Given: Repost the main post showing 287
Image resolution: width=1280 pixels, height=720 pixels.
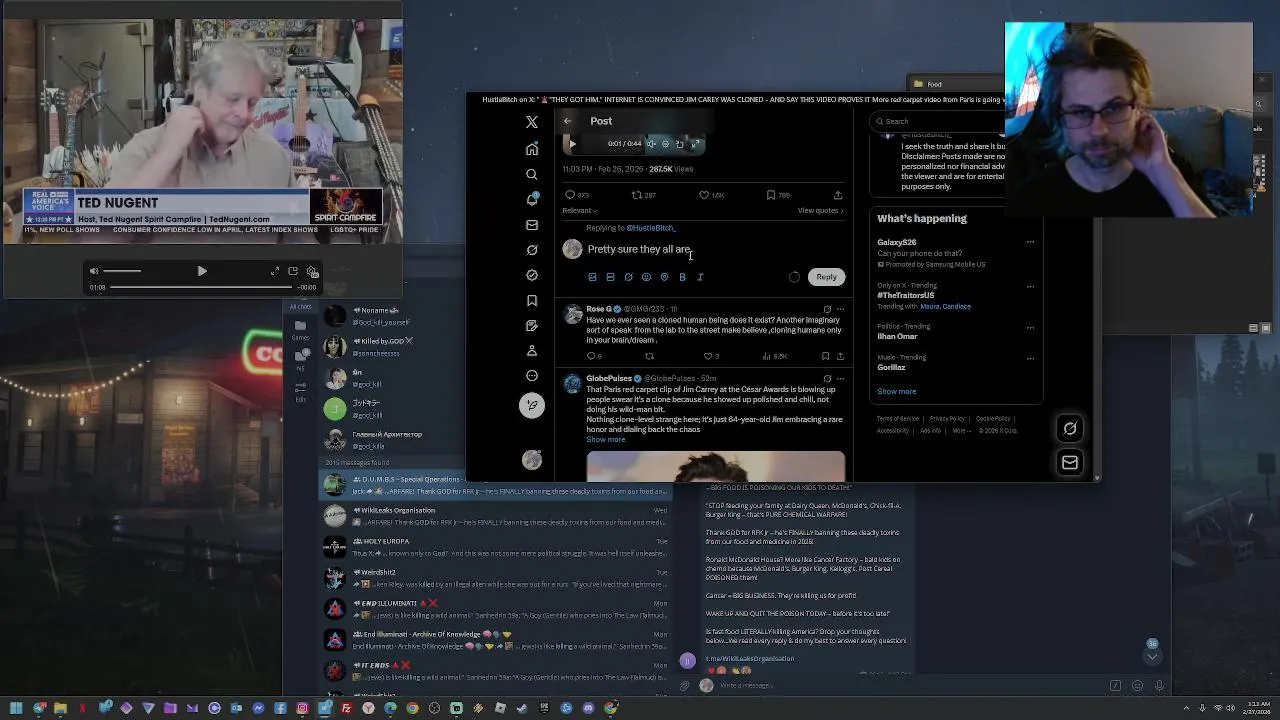Looking at the screenshot, I should 637,195.
